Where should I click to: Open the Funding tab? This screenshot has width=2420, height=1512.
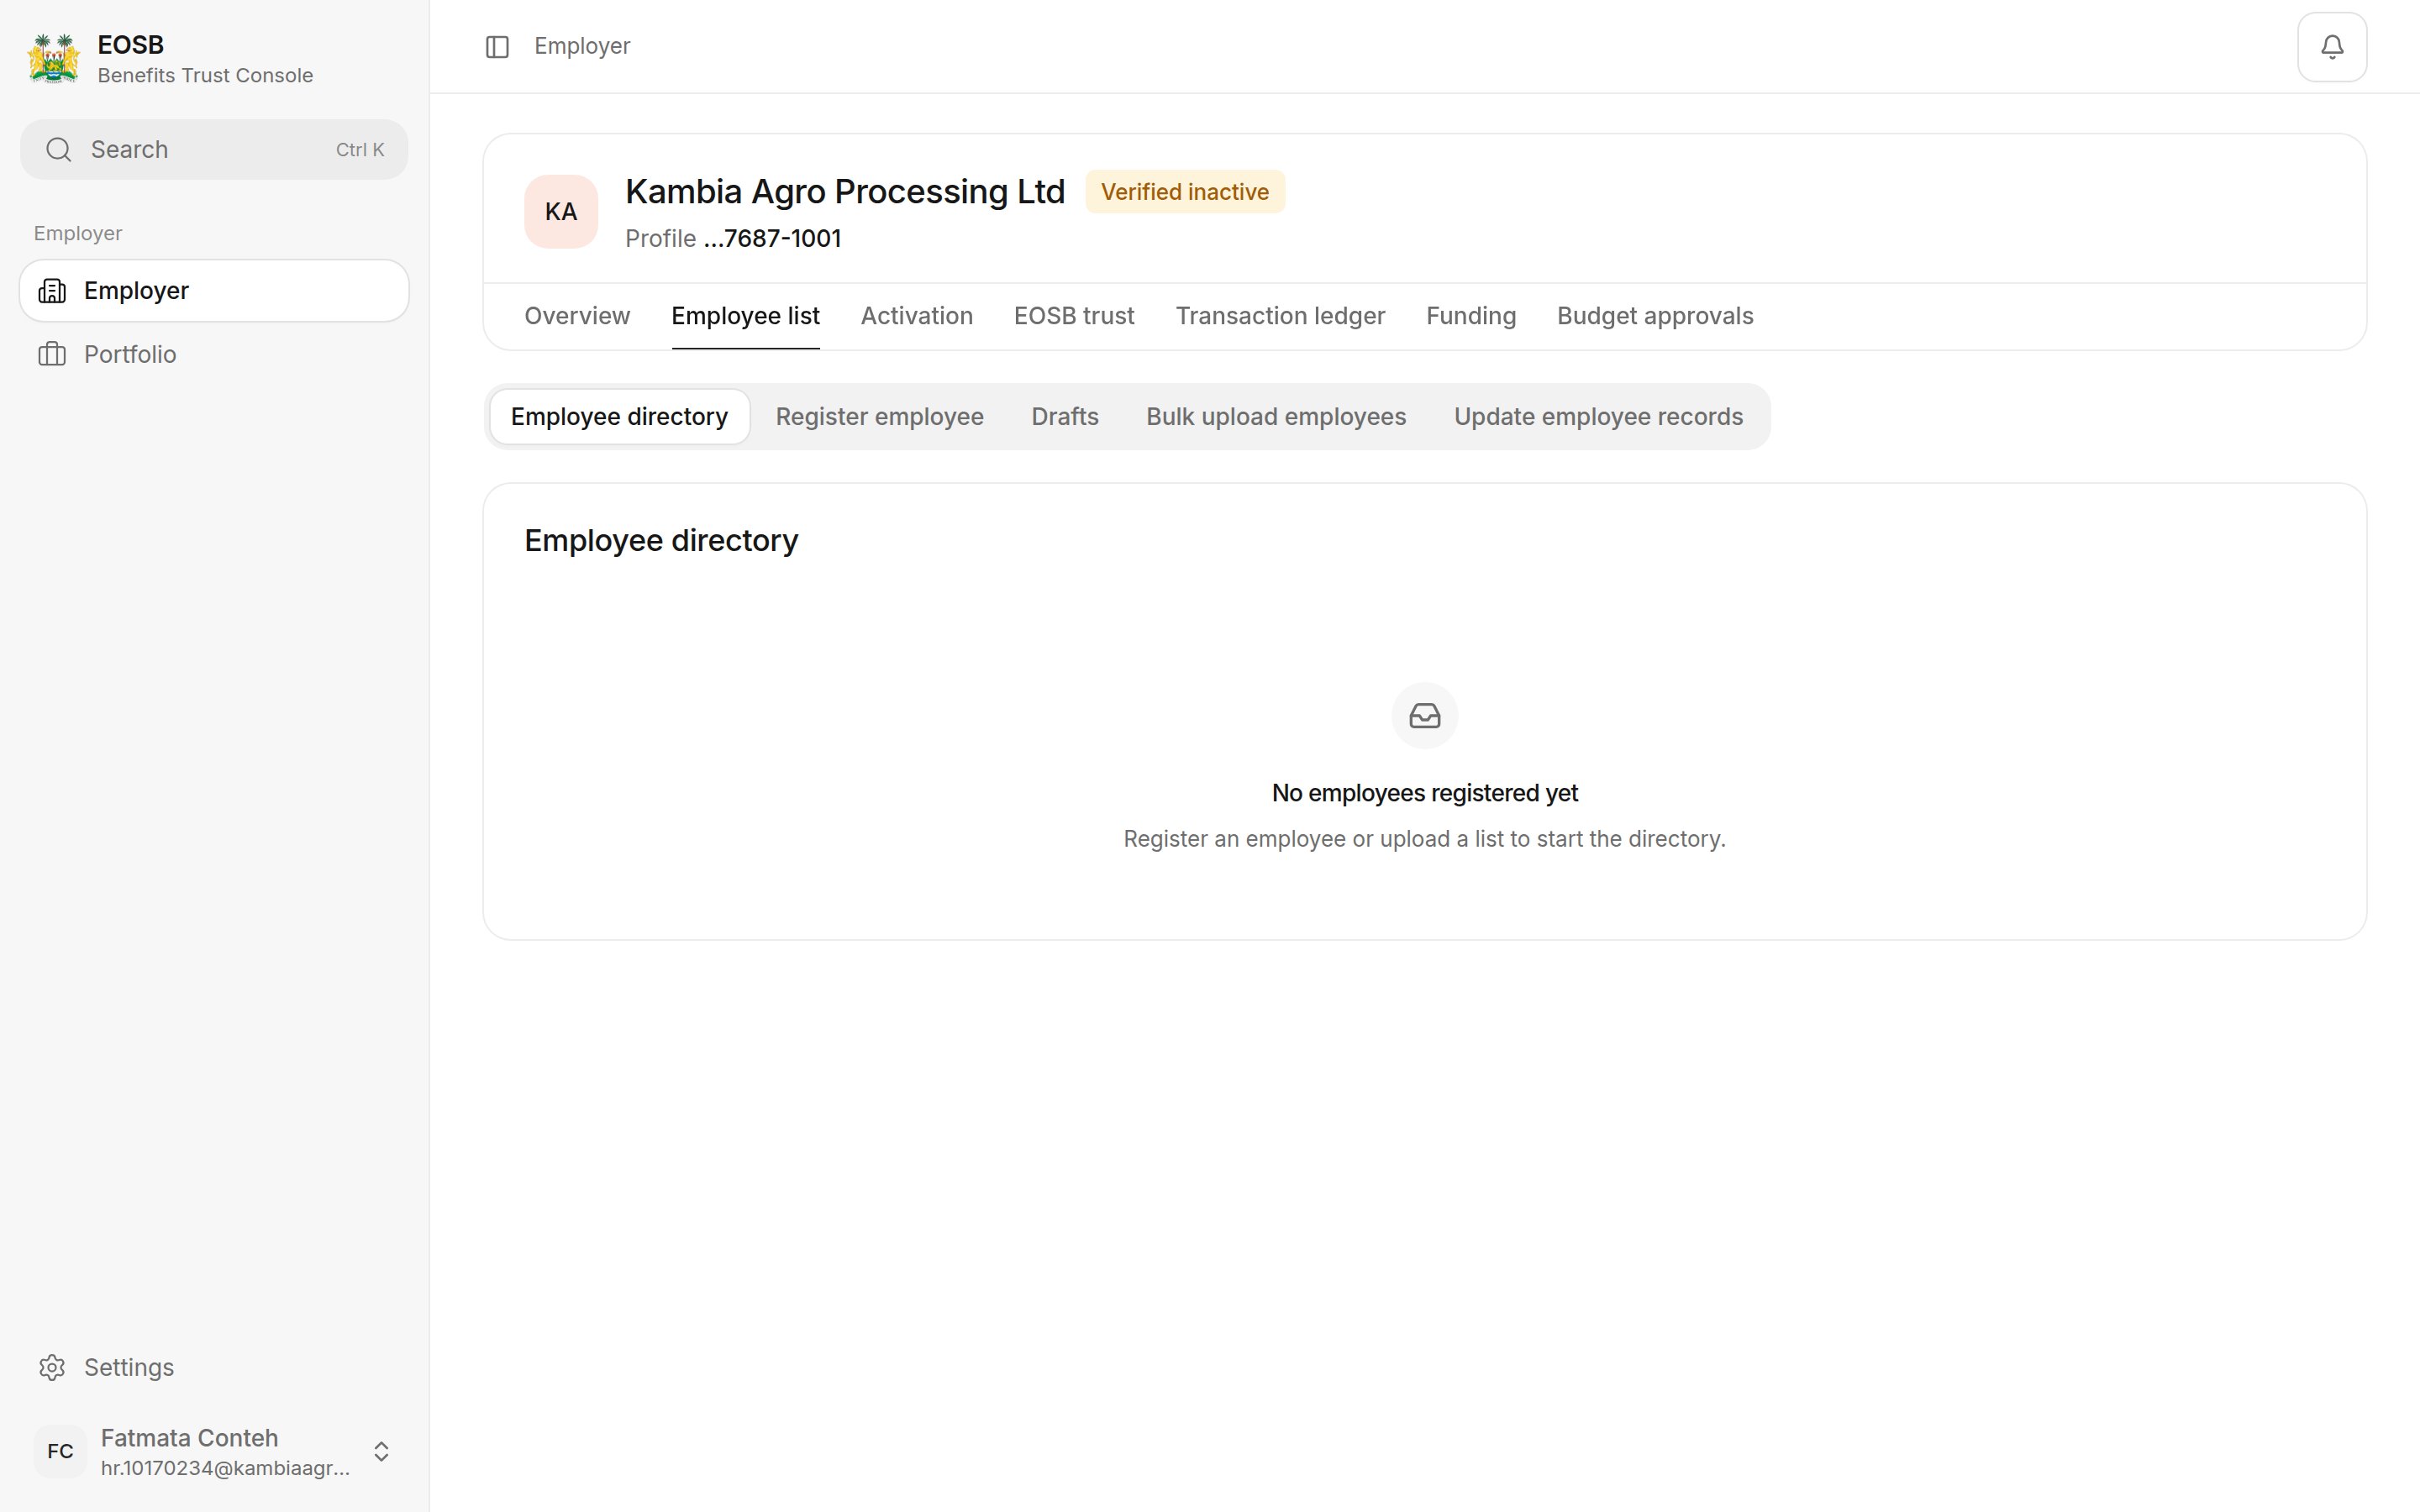pyautogui.click(x=1470, y=316)
